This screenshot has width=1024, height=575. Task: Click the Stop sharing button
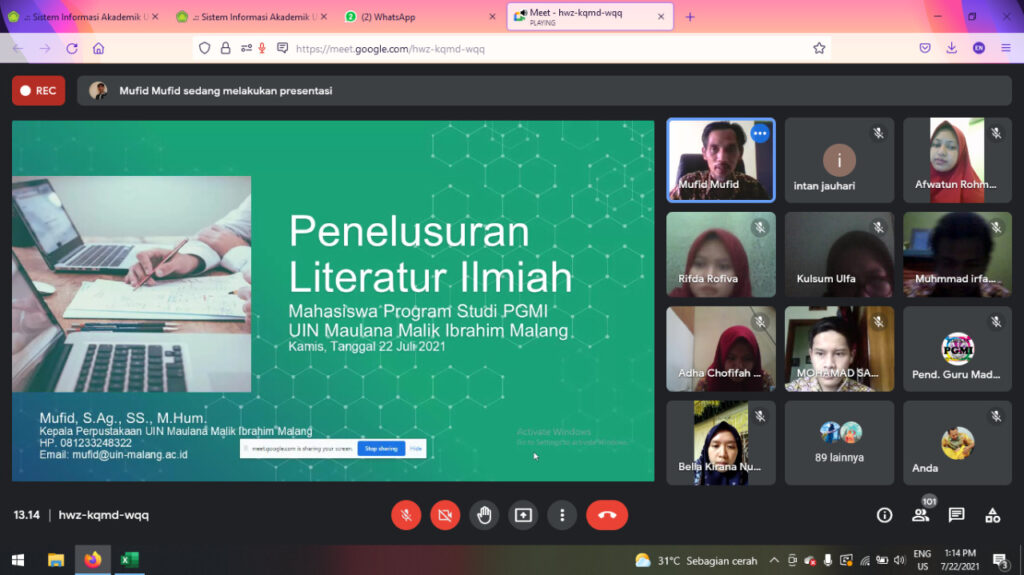(x=381, y=449)
